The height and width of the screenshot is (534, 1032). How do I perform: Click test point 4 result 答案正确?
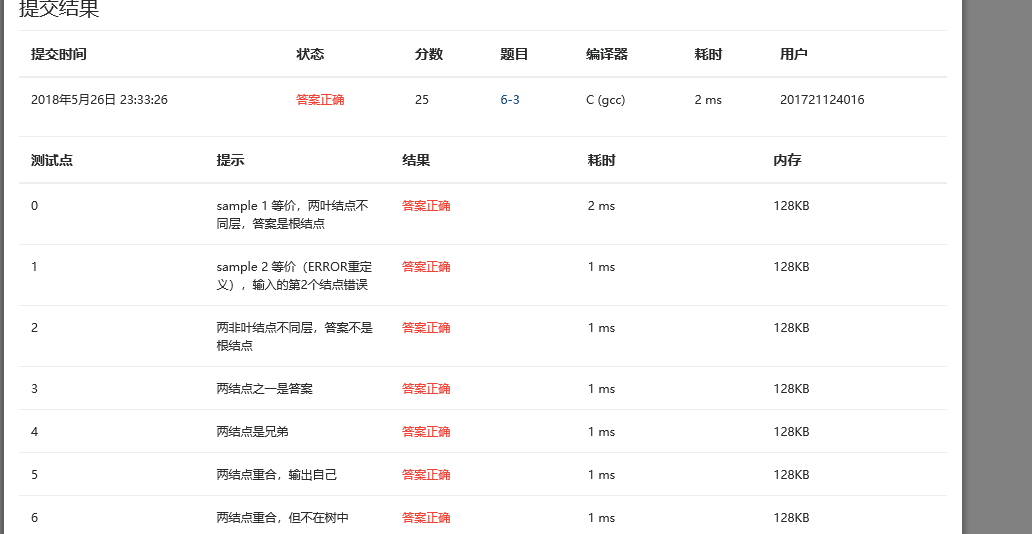coord(426,432)
